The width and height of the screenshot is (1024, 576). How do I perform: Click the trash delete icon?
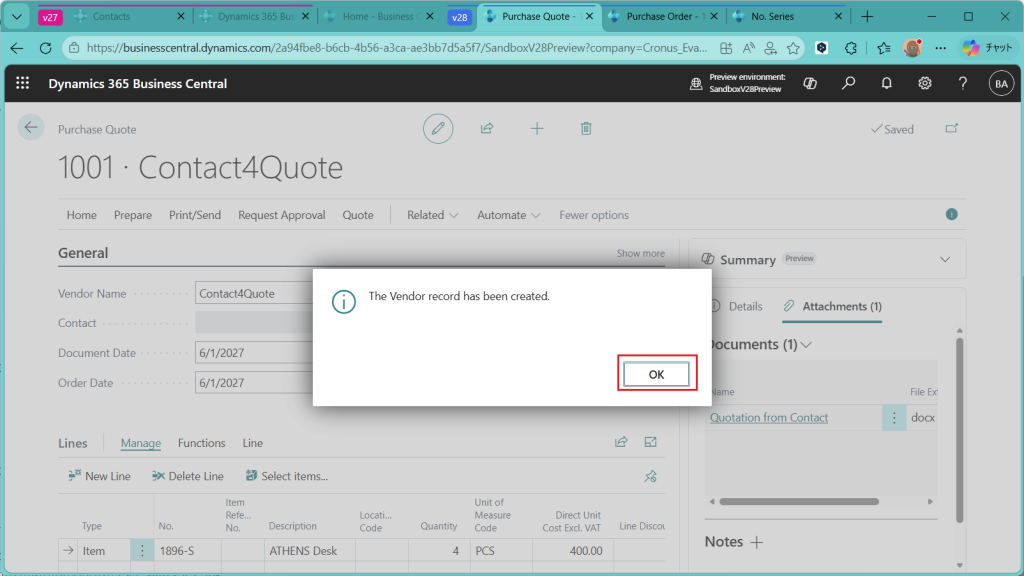(586, 128)
